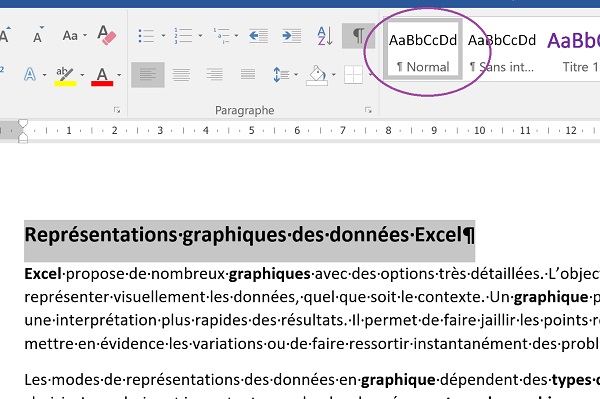Viewport: 600px width, 399px height.
Task: Expand line spacing dropdown arrow
Action: click(x=296, y=75)
